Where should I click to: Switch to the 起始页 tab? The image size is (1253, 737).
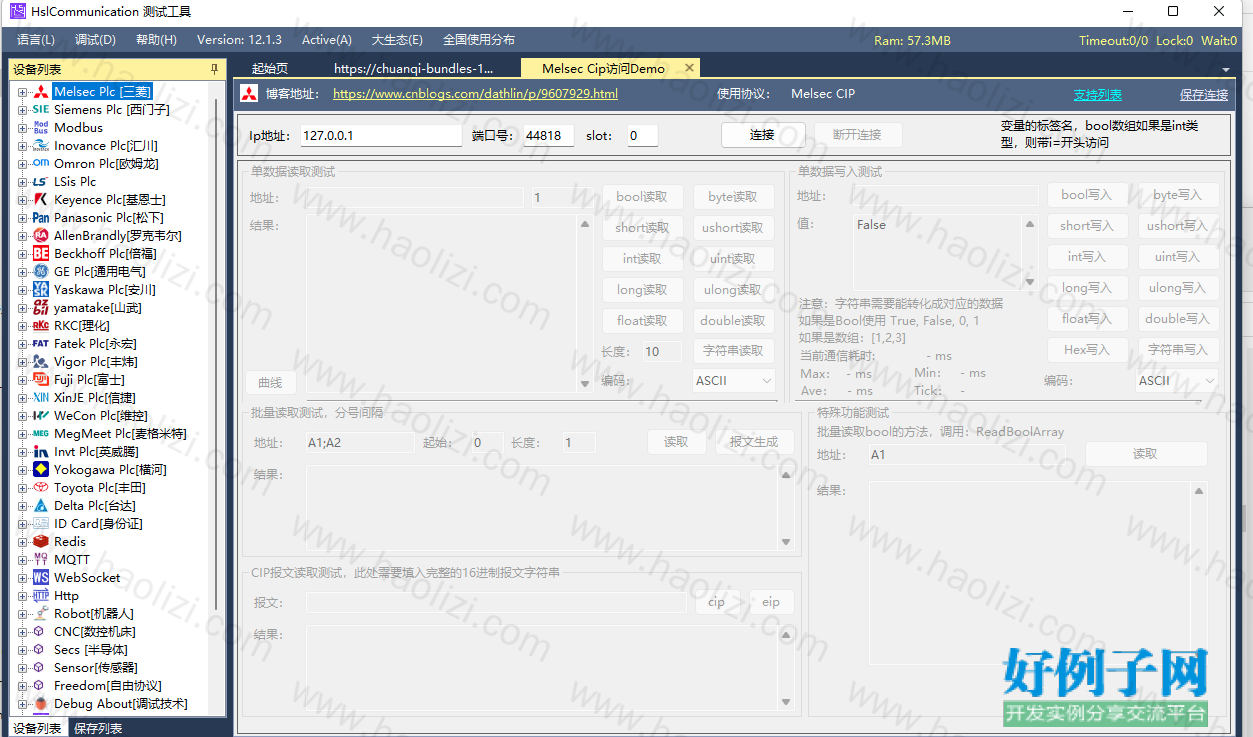[270, 69]
